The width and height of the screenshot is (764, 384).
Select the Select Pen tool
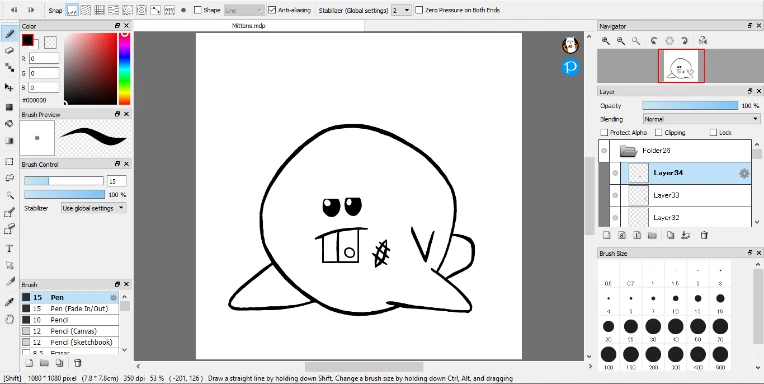click(9, 212)
